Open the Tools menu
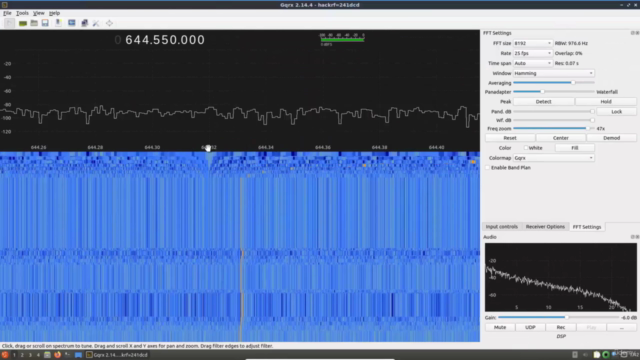Viewport: 640px width, 360px height. 22,13
